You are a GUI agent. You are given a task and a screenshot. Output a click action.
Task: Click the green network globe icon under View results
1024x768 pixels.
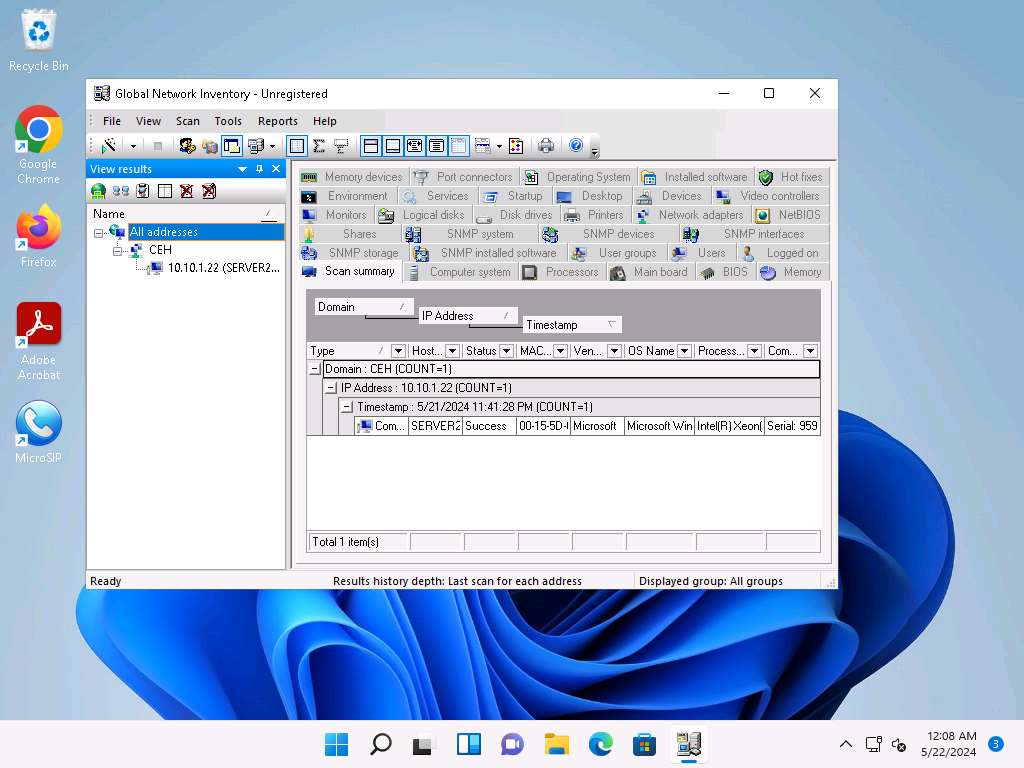tap(98, 191)
